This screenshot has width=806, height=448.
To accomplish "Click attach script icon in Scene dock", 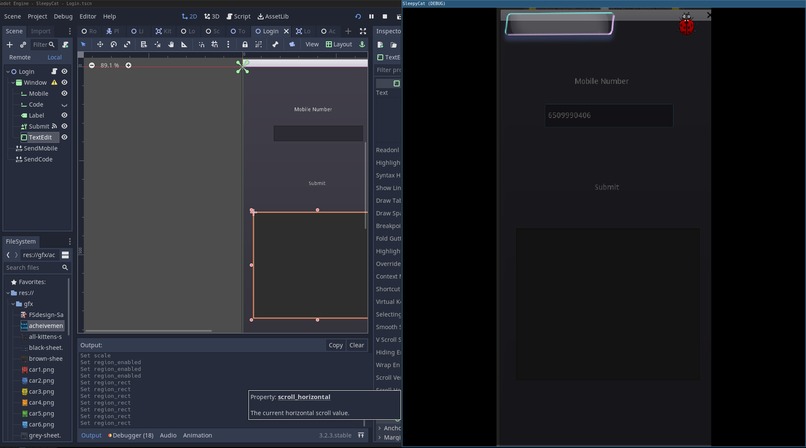I will coord(65,45).
